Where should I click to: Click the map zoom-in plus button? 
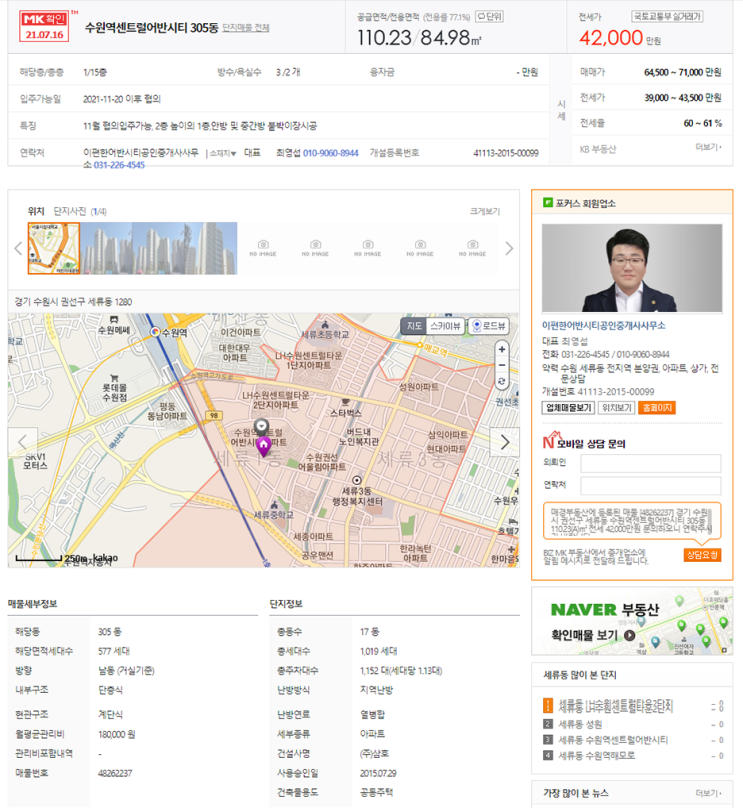point(502,349)
